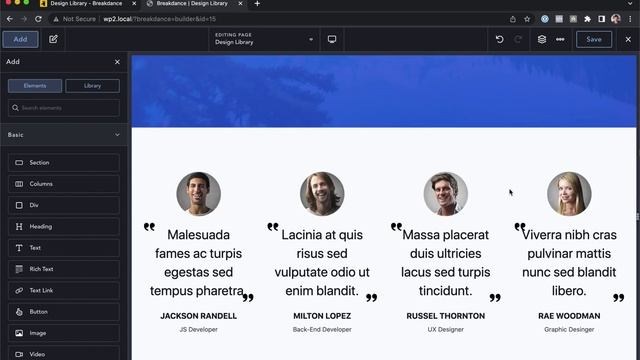Exit the builder with top-right X
This screenshot has height=360, width=640.
pyautogui.click(x=628, y=40)
